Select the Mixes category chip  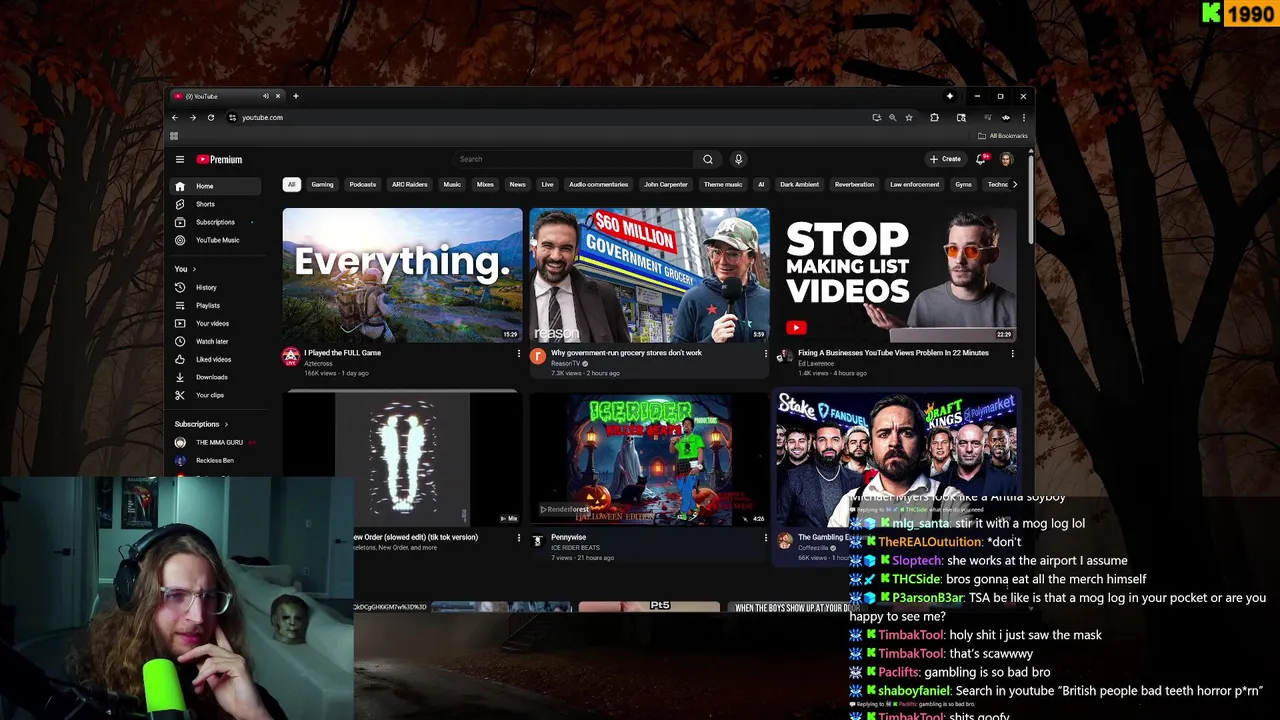485,184
